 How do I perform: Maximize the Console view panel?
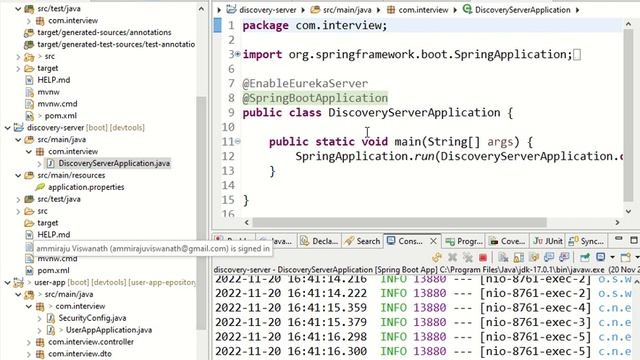634,240
